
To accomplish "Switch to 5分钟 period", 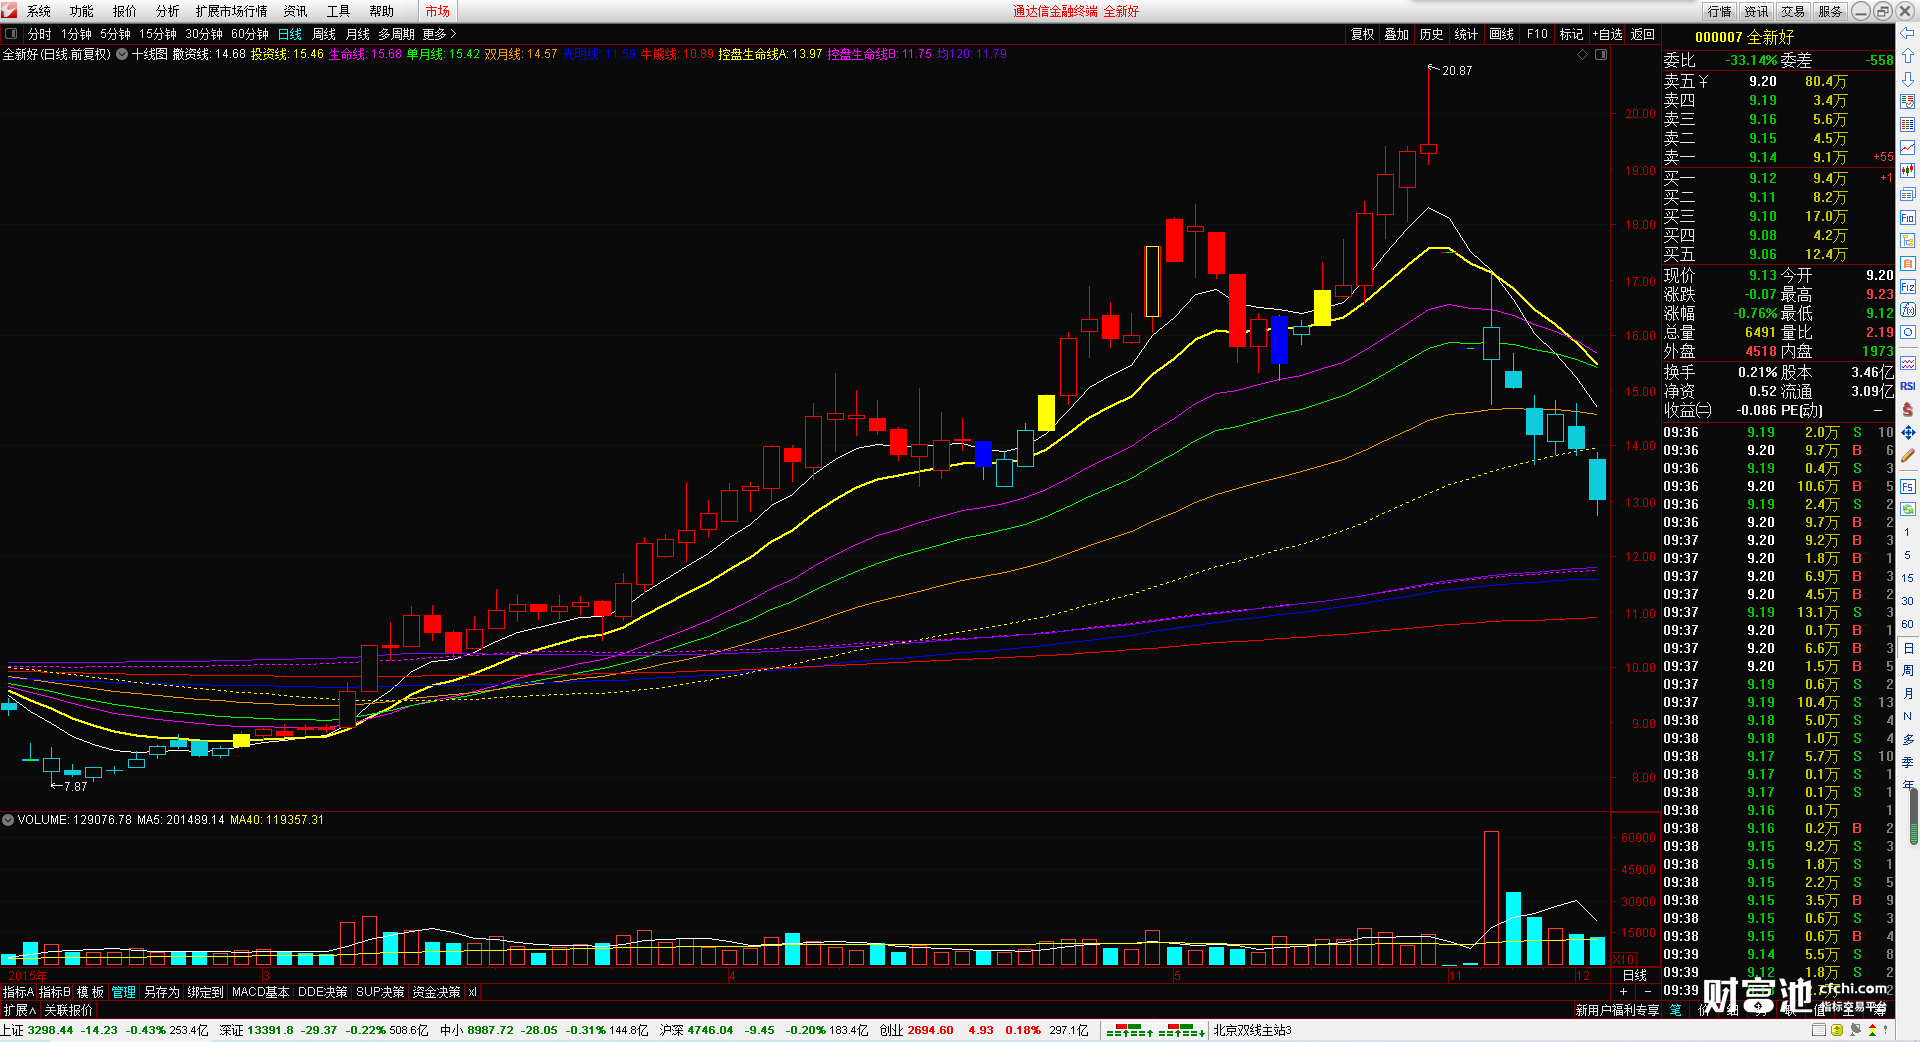I will pyautogui.click(x=116, y=34).
